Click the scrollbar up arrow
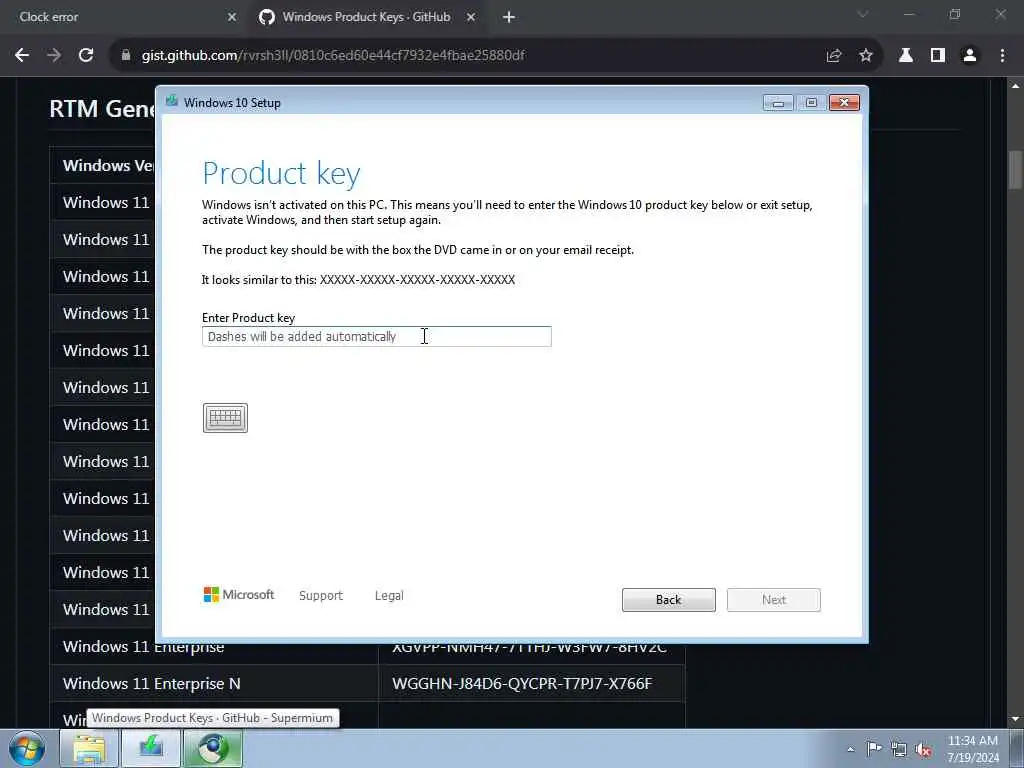Image resolution: width=1024 pixels, height=768 pixels. pyautogui.click(x=1015, y=86)
